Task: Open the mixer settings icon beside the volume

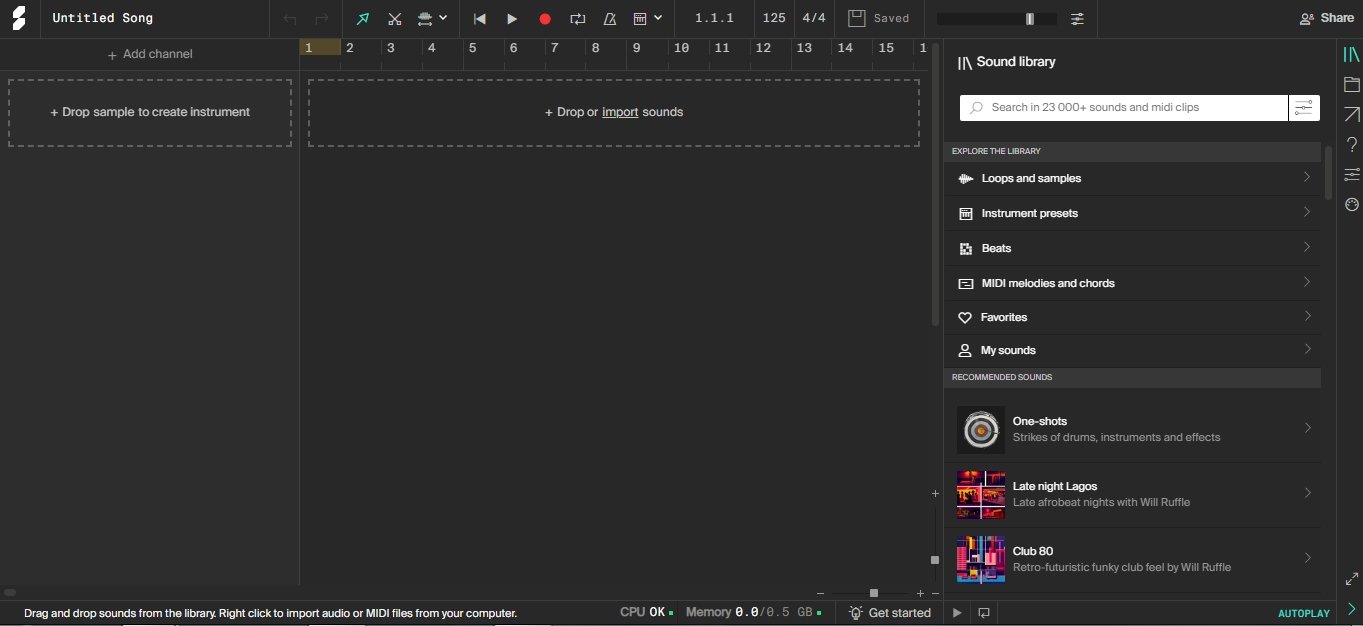Action: [x=1077, y=19]
